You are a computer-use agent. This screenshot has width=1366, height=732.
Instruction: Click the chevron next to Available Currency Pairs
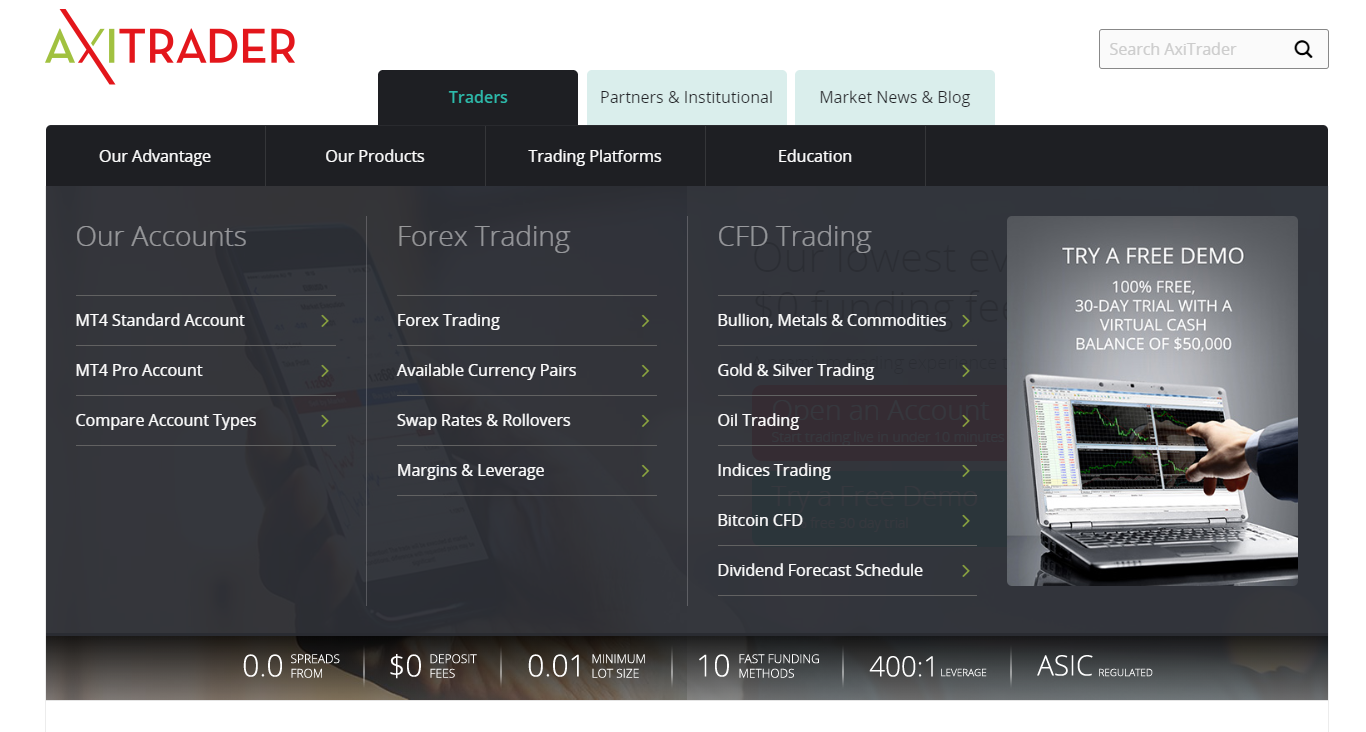[x=646, y=371]
